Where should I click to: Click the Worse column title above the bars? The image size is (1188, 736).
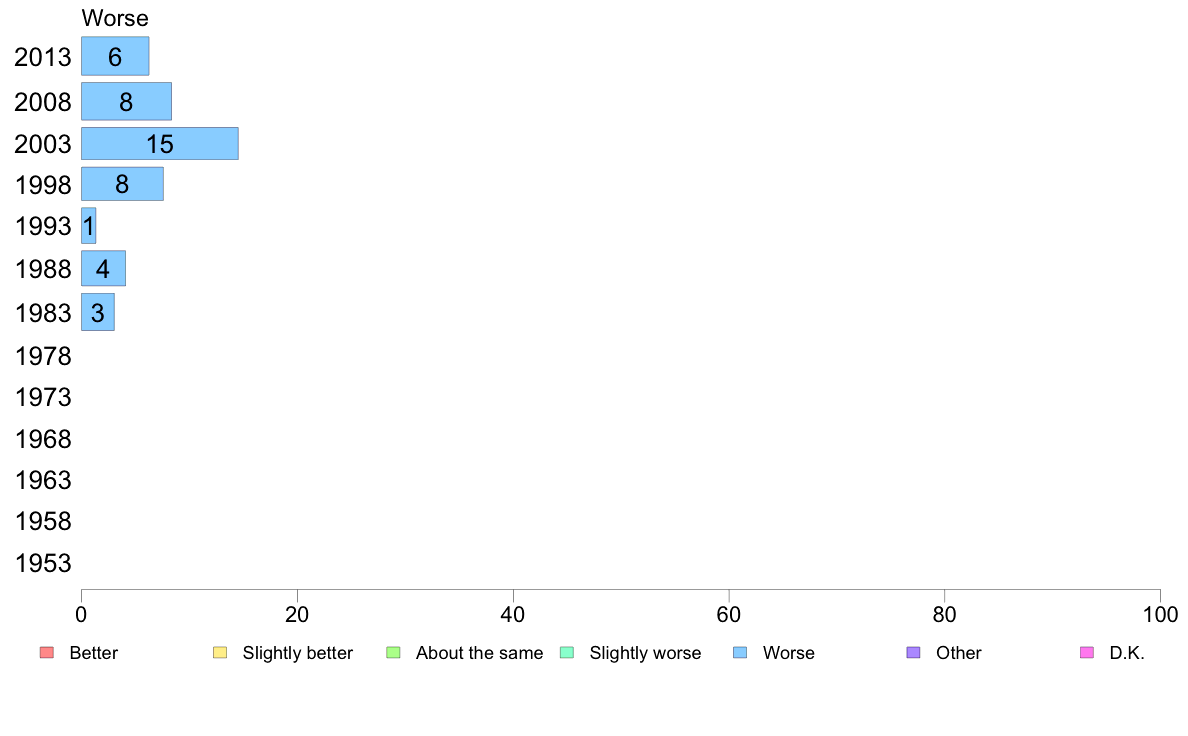(115, 18)
